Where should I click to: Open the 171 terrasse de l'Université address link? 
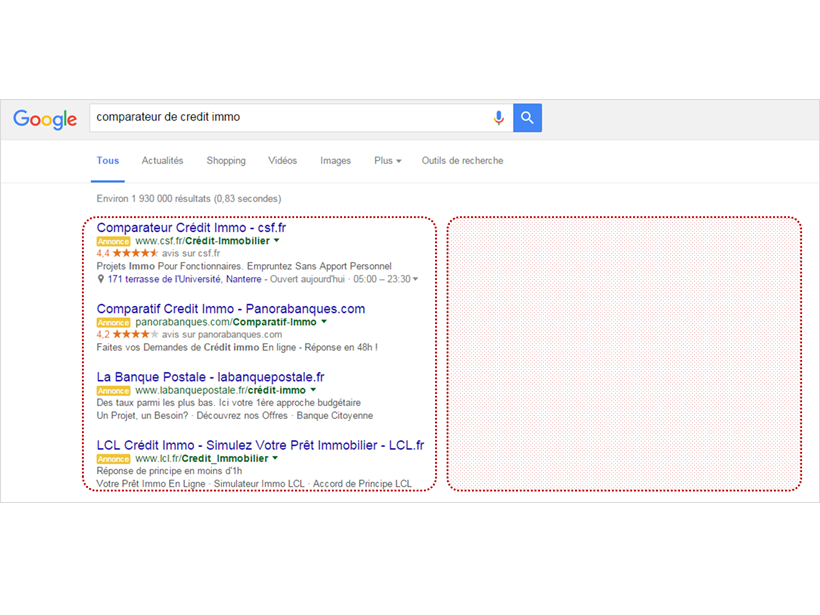[x=184, y=279]
